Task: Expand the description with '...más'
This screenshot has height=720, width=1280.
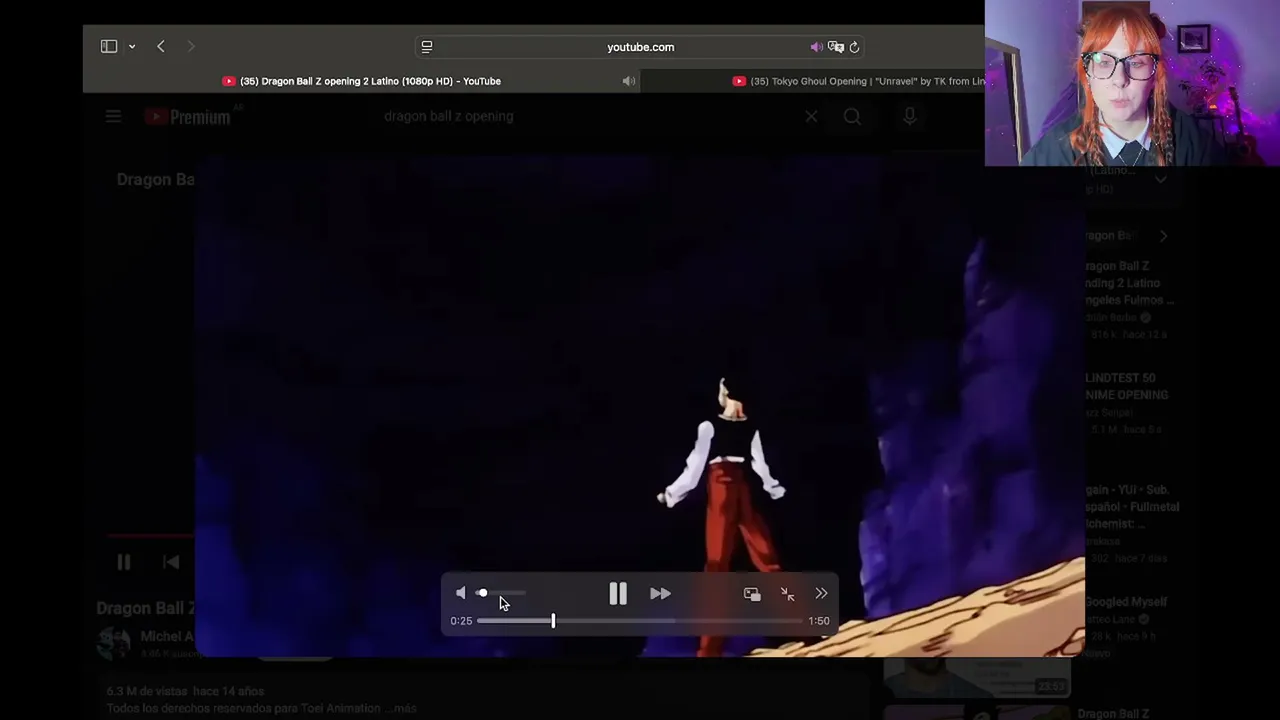Action: [400, 708]
